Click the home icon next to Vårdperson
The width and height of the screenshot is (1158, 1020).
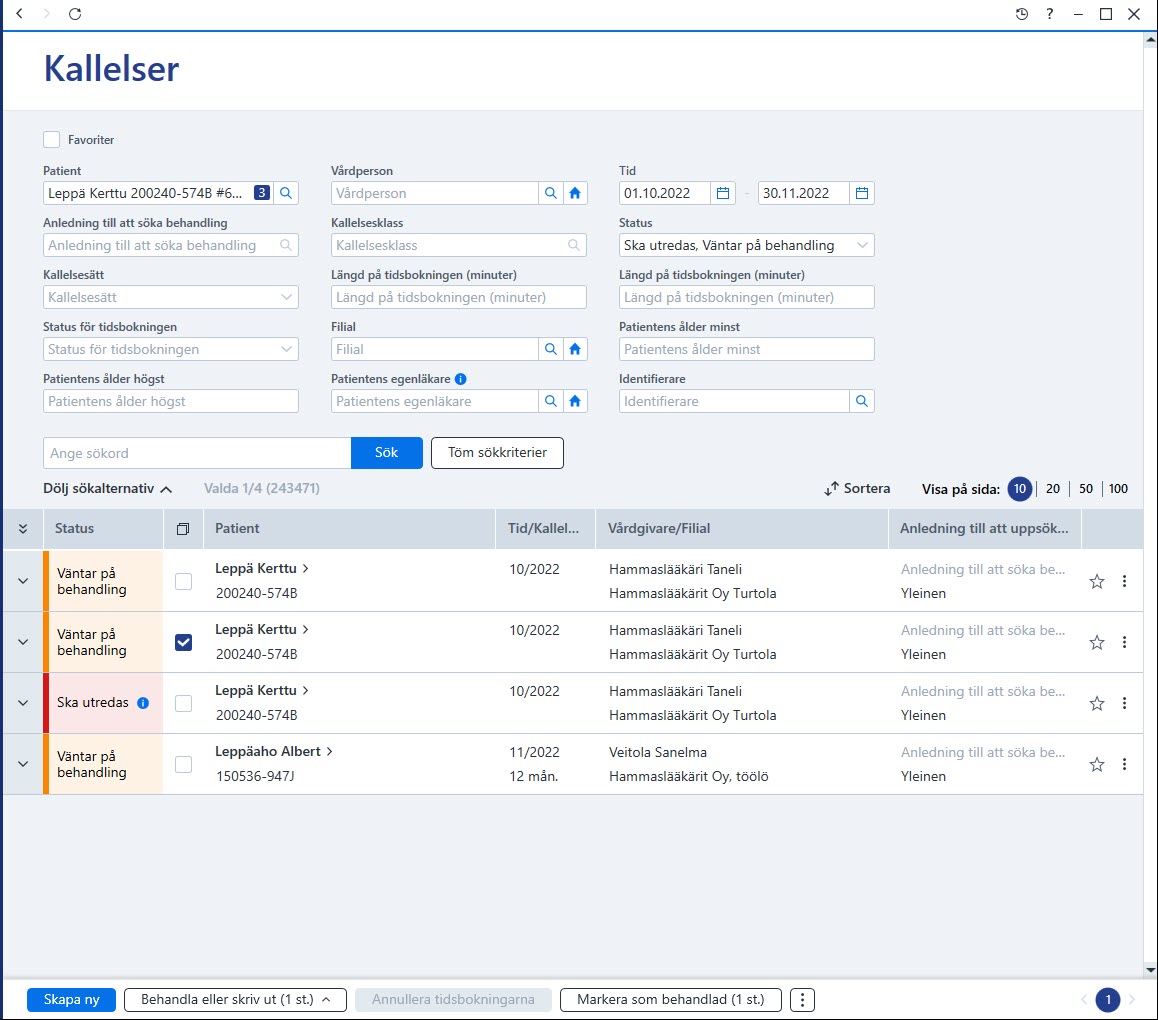pyautogui.click(x=575, y=193)
